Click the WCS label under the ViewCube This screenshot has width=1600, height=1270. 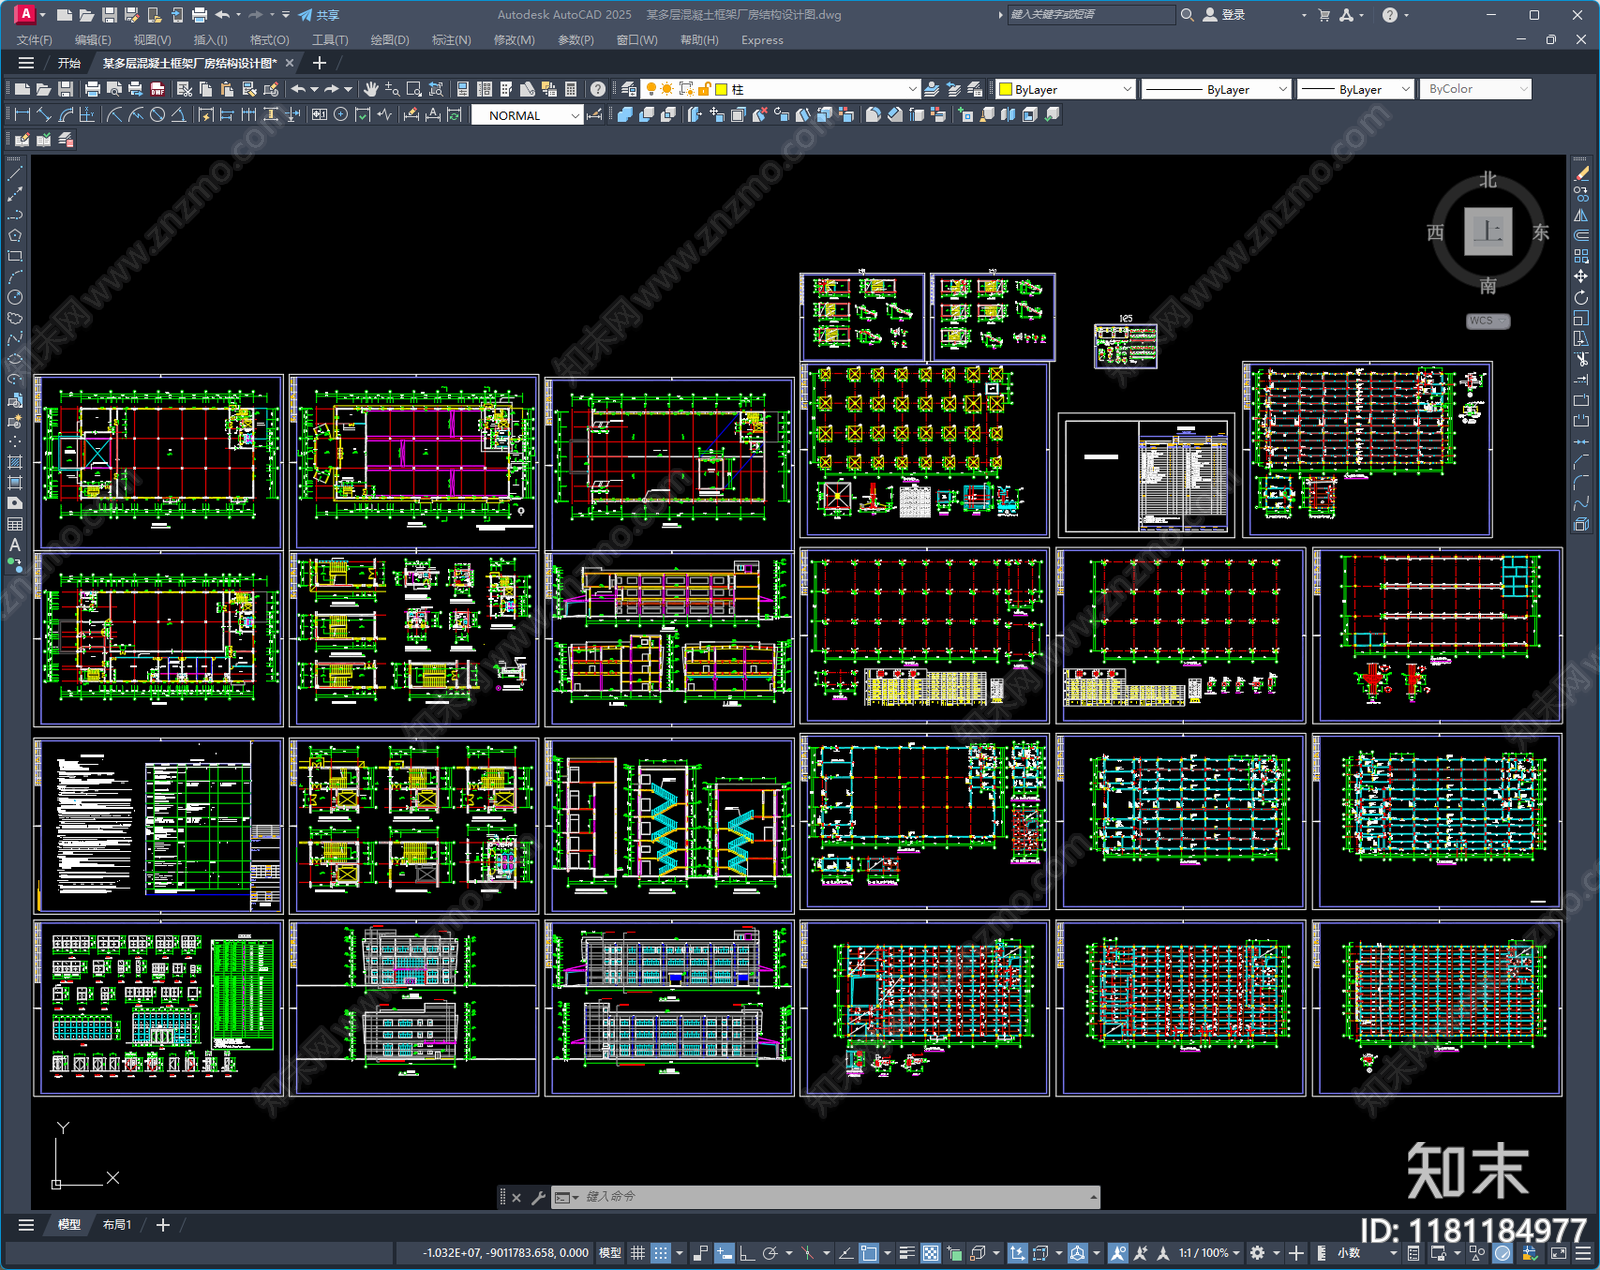(1487, 321)
